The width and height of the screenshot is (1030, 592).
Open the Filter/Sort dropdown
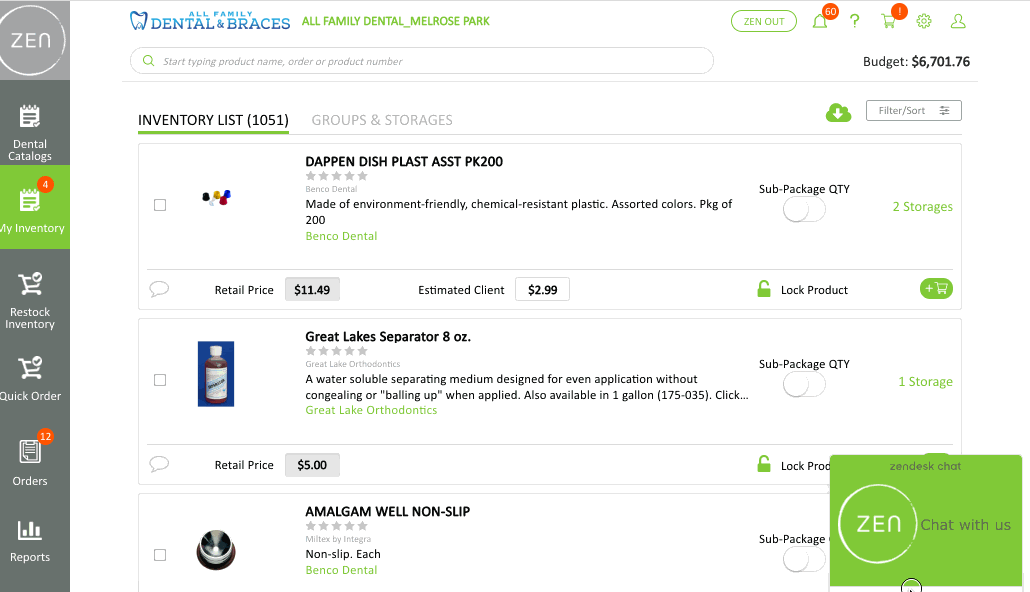(x=914, y=110)
